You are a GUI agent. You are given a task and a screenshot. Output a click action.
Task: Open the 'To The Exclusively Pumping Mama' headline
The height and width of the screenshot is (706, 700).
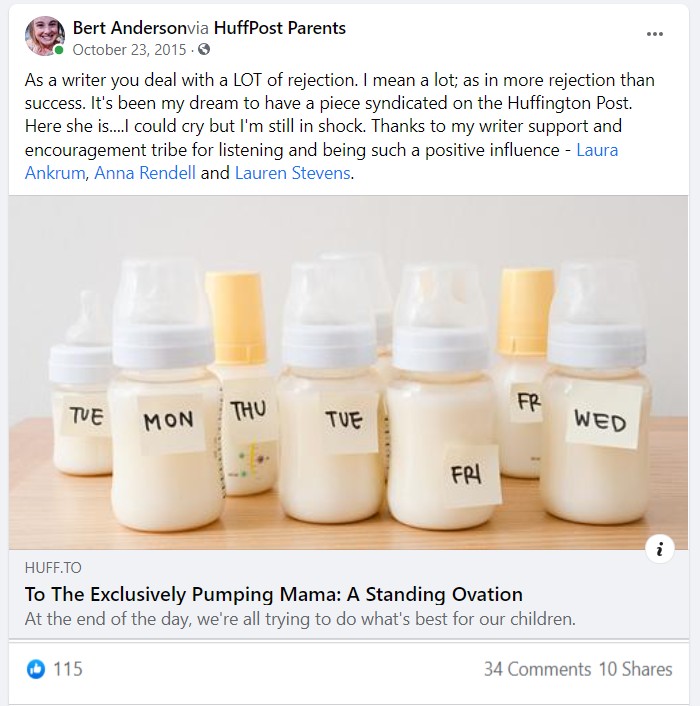tap(274, 594)
